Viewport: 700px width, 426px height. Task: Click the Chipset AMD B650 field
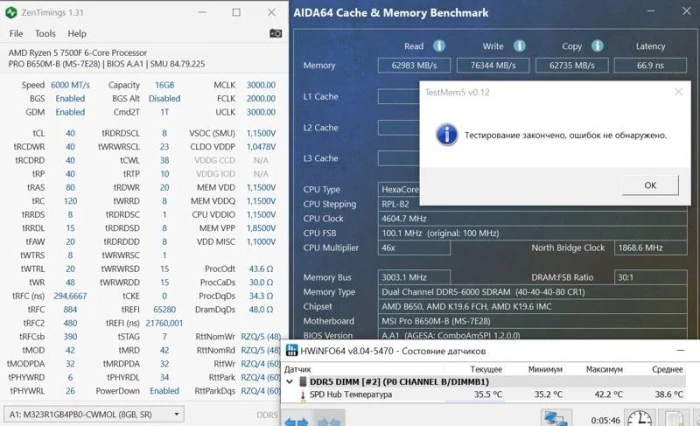532,306
